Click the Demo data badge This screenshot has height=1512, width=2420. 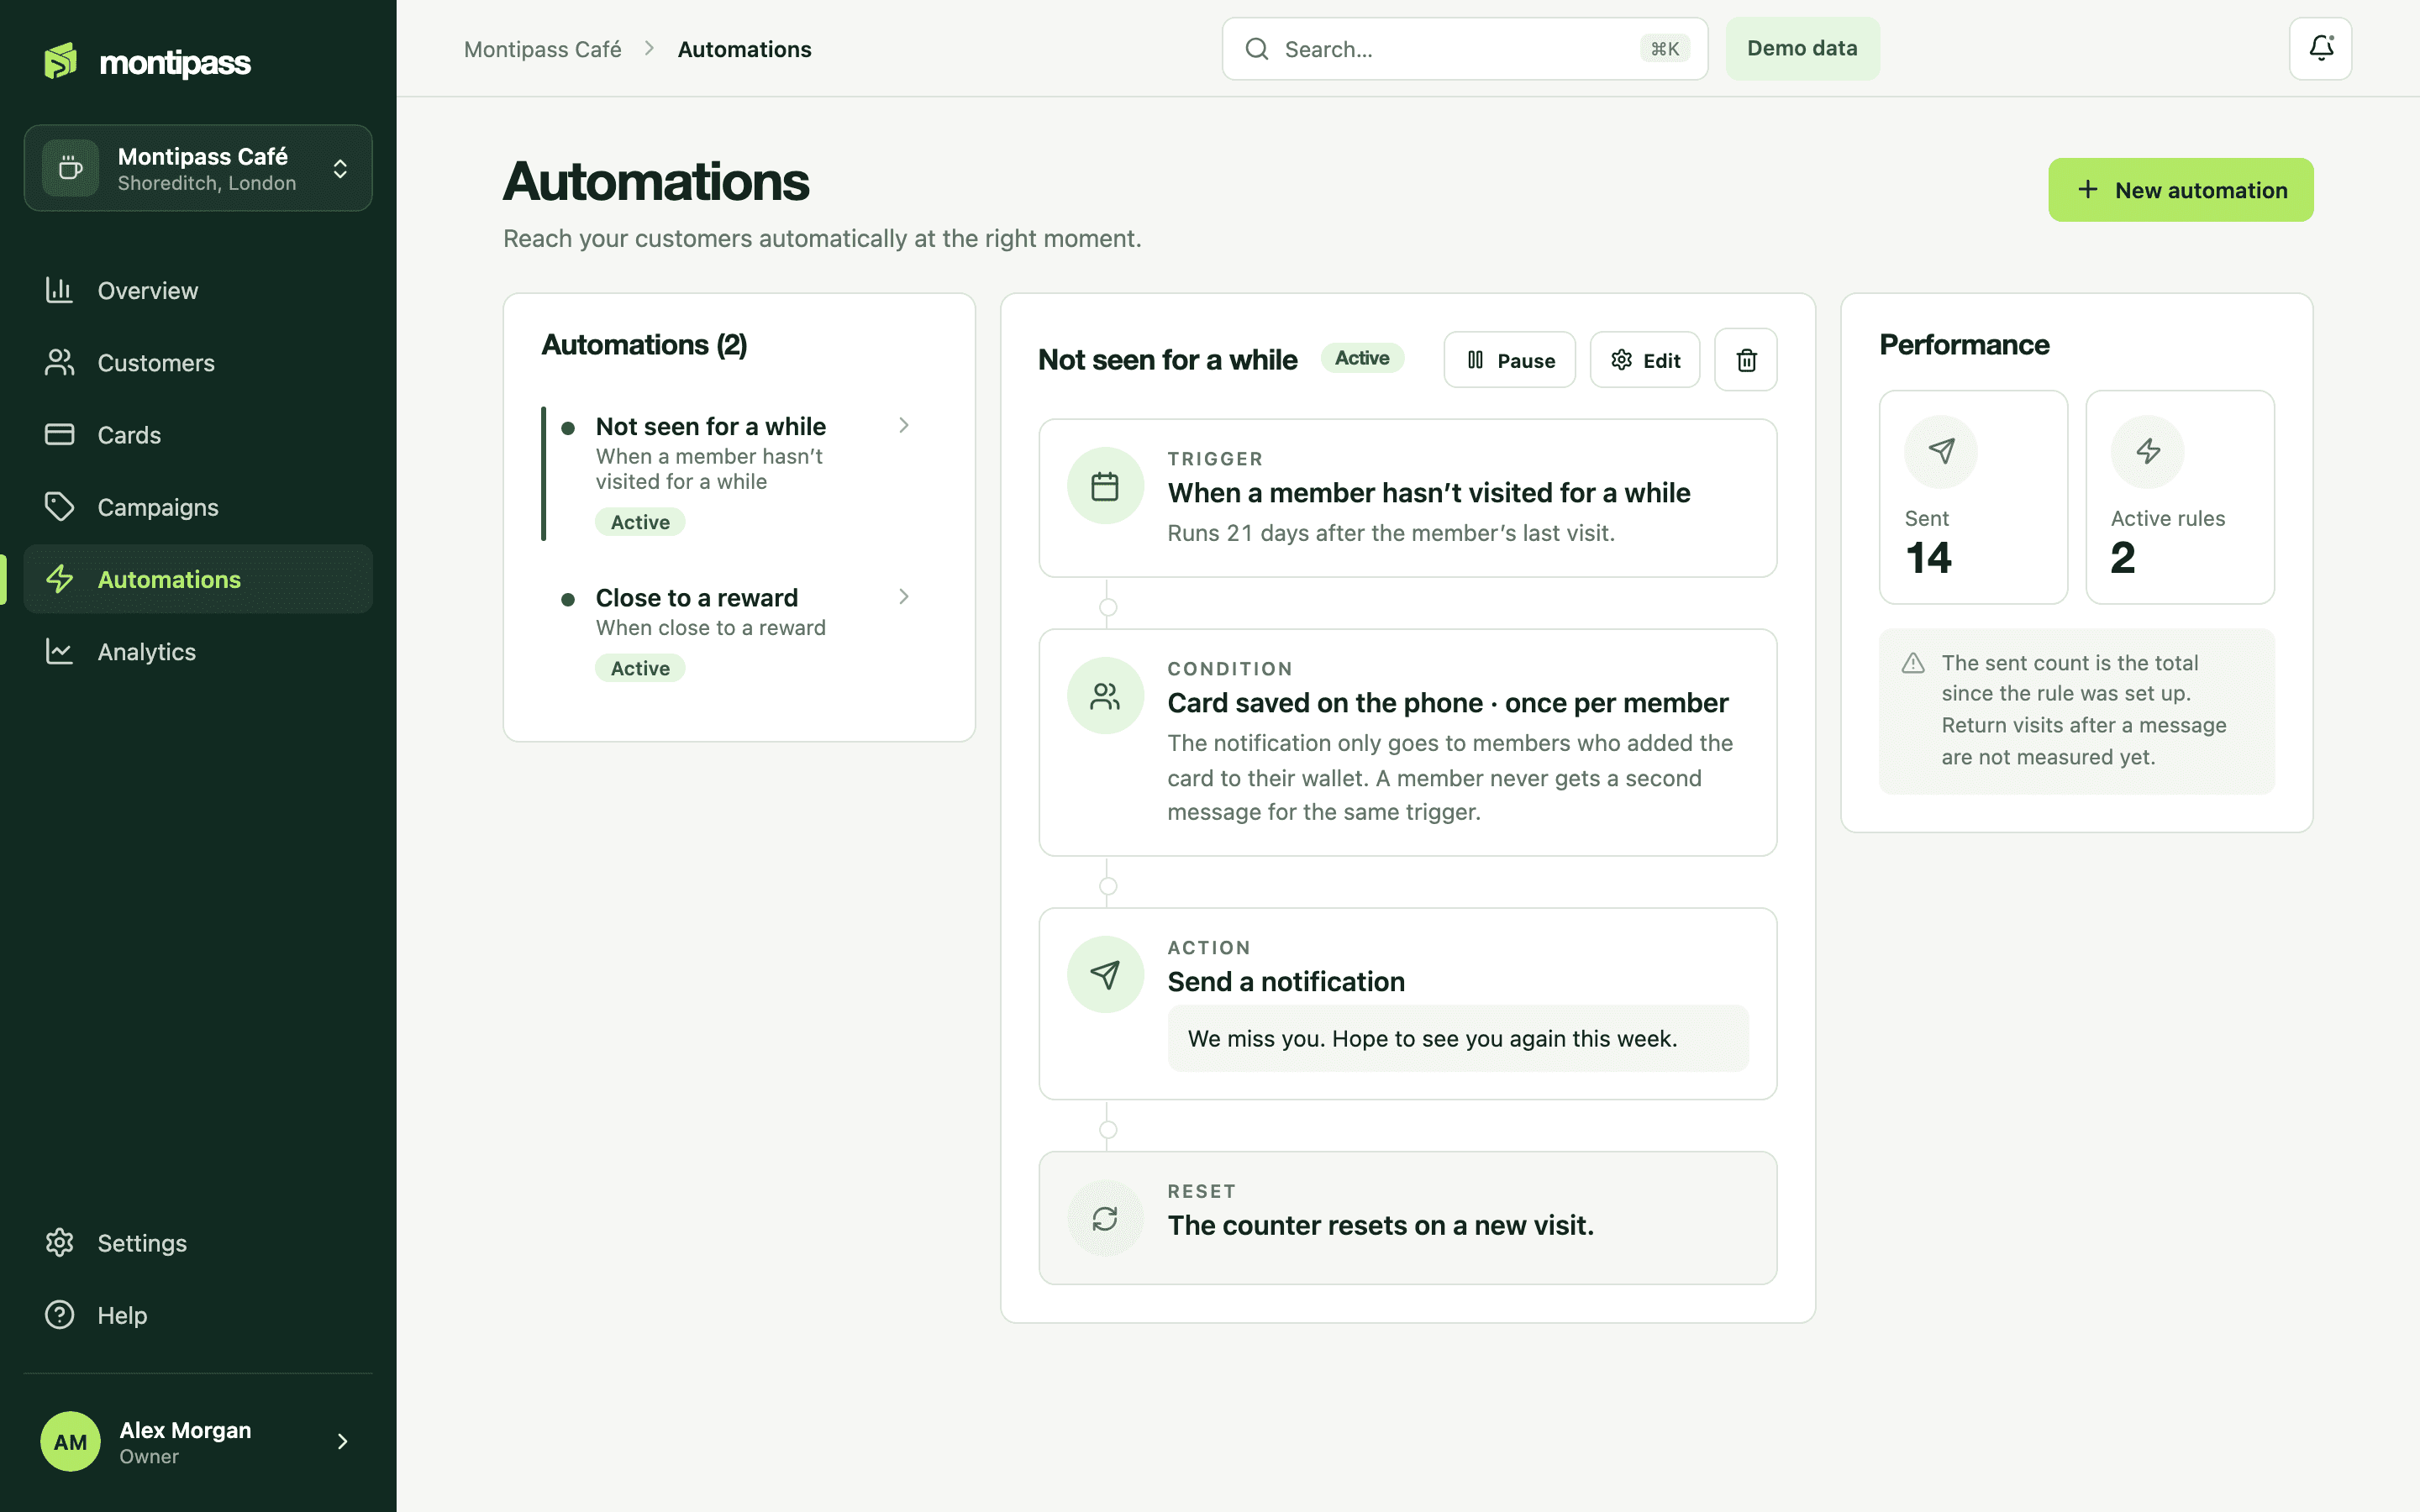click(x=1802, y=48)
